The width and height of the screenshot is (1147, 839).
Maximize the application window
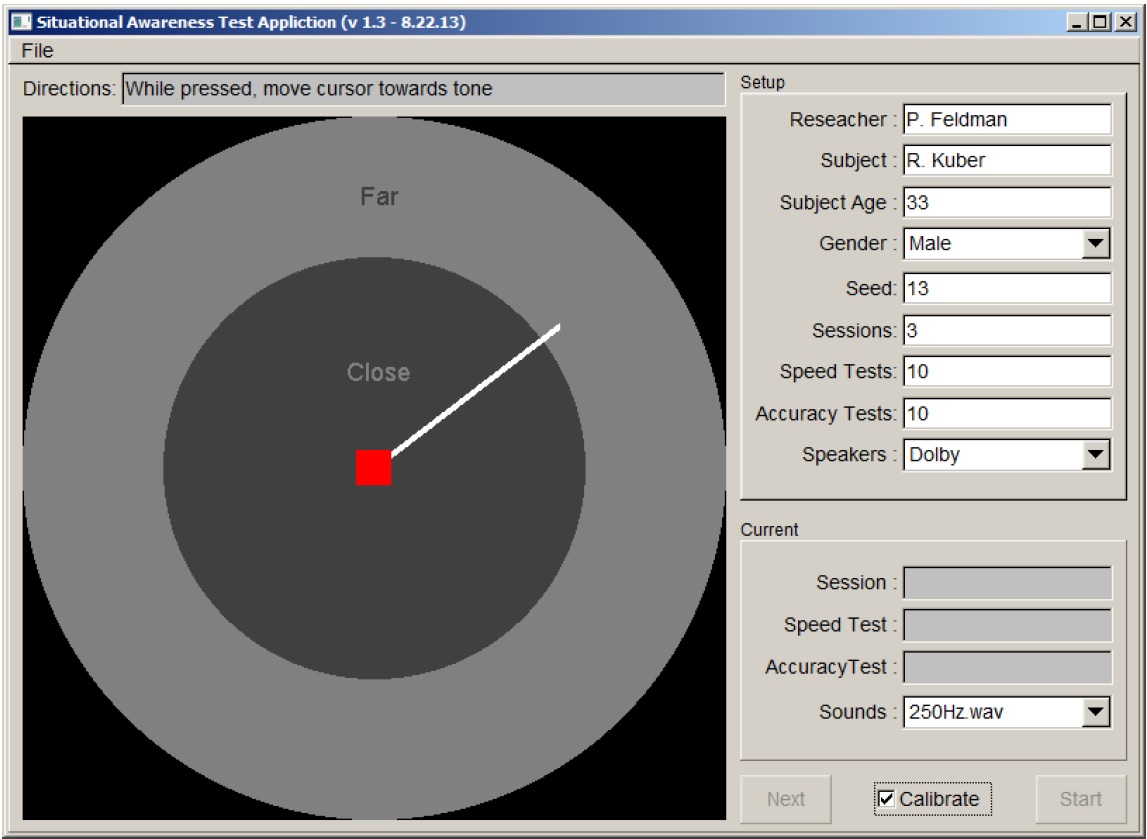pos(1099,23)
